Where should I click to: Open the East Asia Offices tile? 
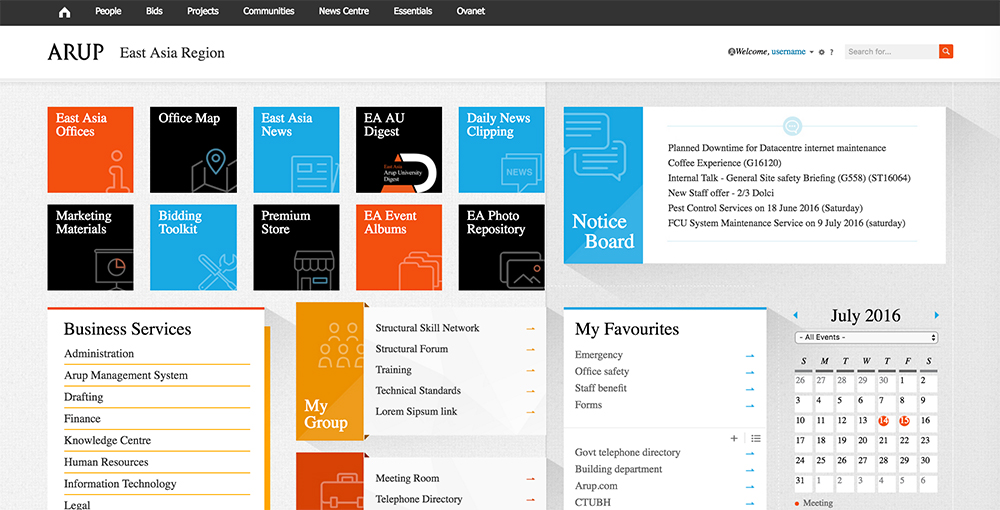tap(90, 149)
